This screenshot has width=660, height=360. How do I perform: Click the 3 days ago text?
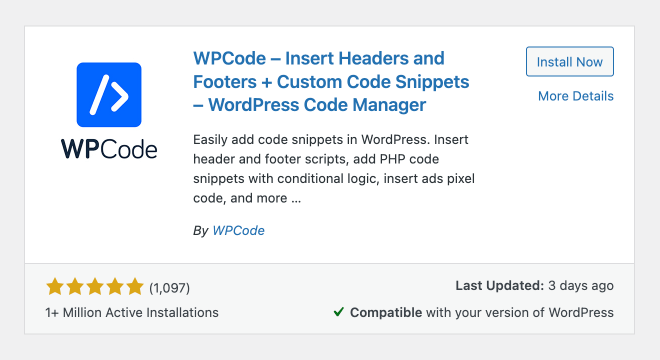pyautogui.click(x=581, y=285)
